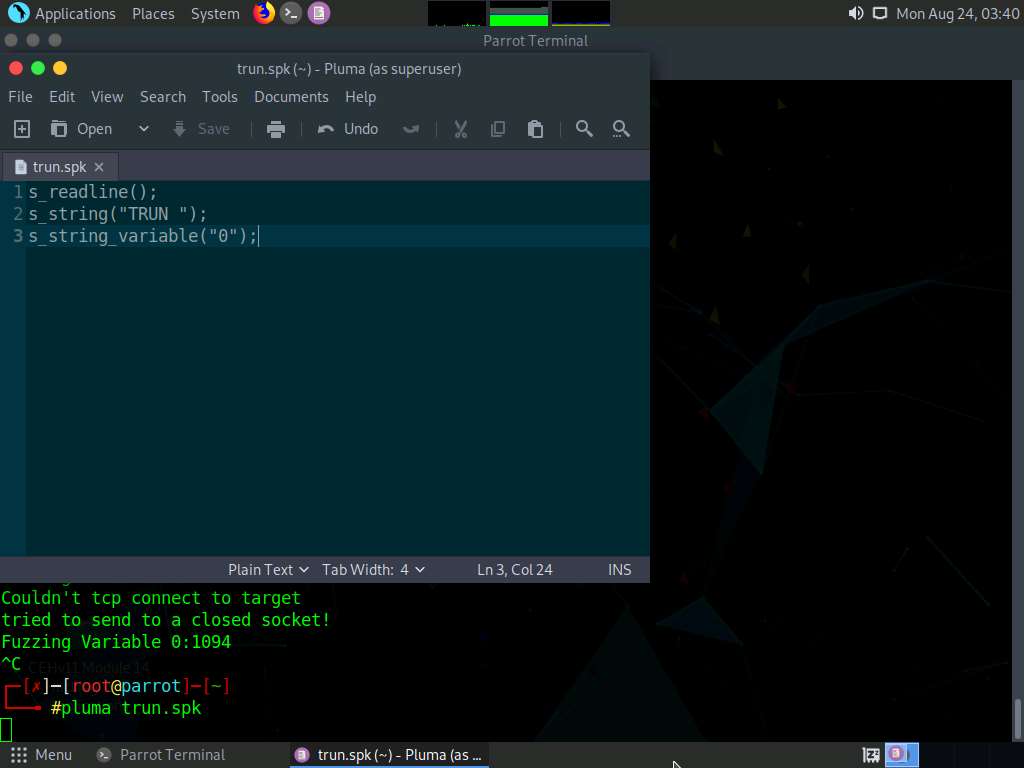Switch to Parrot Terminal in taskbar
Screen dimensions: 1024x768
tap(161, 755)
